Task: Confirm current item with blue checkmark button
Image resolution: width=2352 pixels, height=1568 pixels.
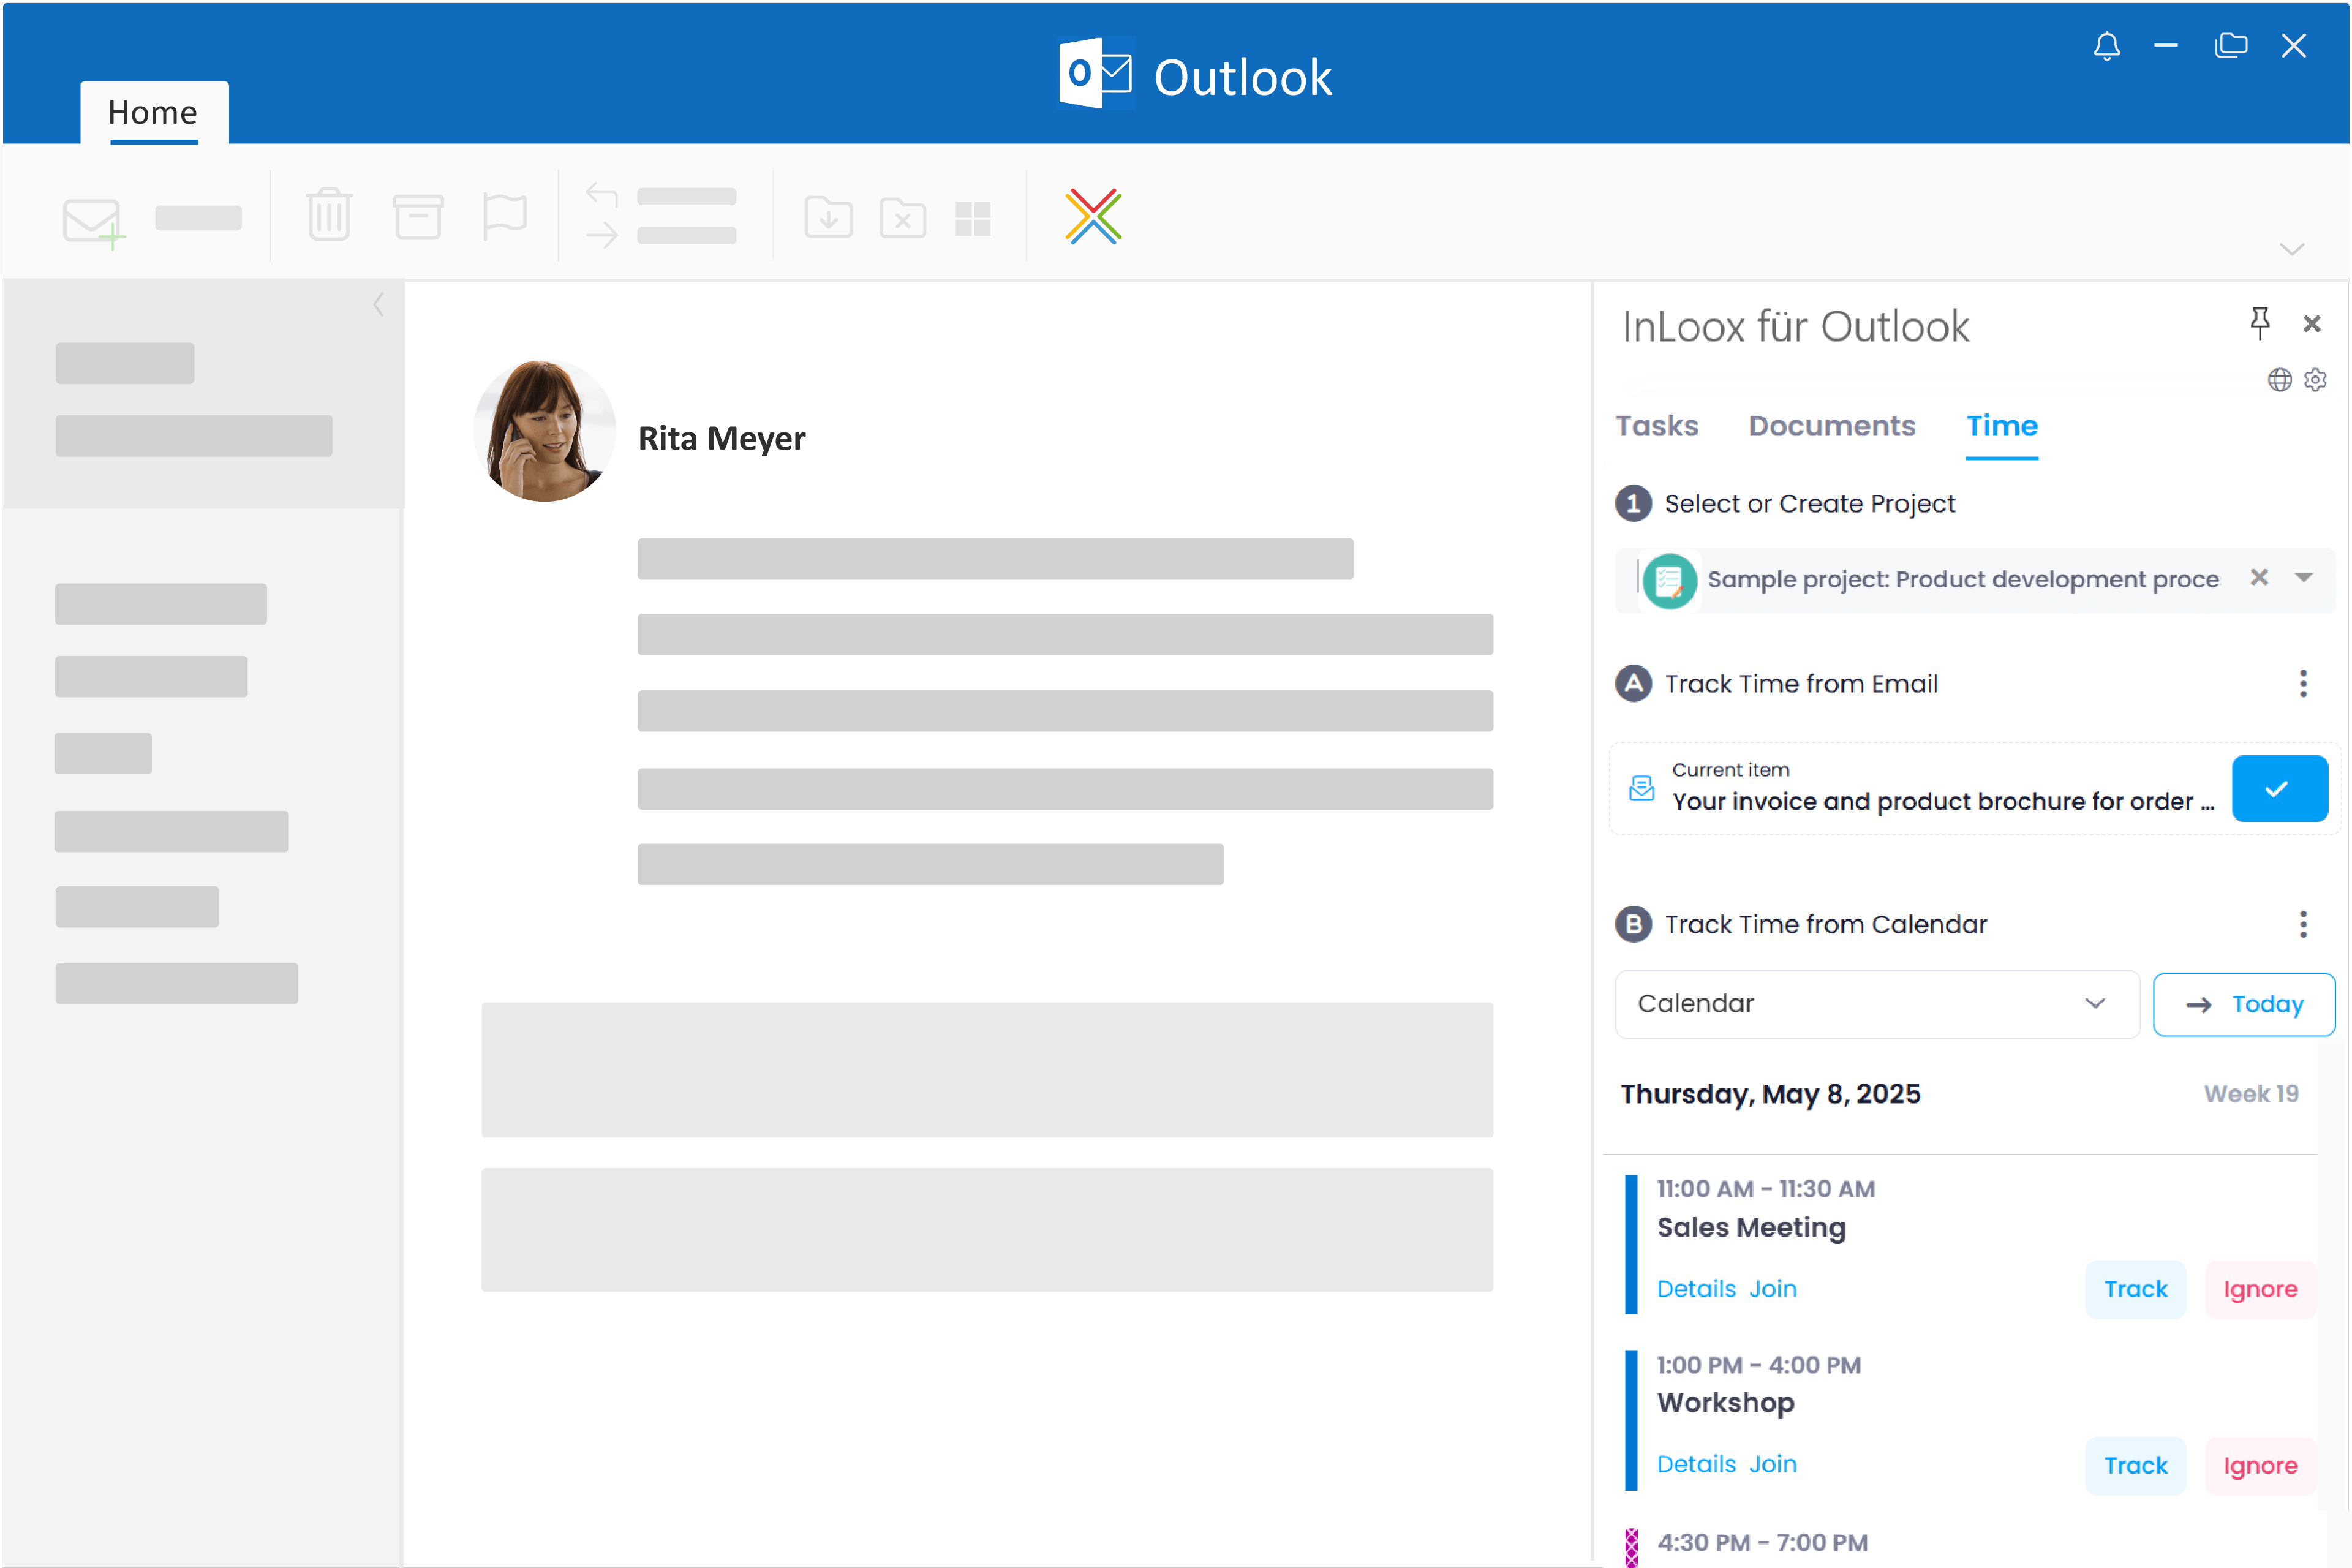Action: (x=2279, y=789)
